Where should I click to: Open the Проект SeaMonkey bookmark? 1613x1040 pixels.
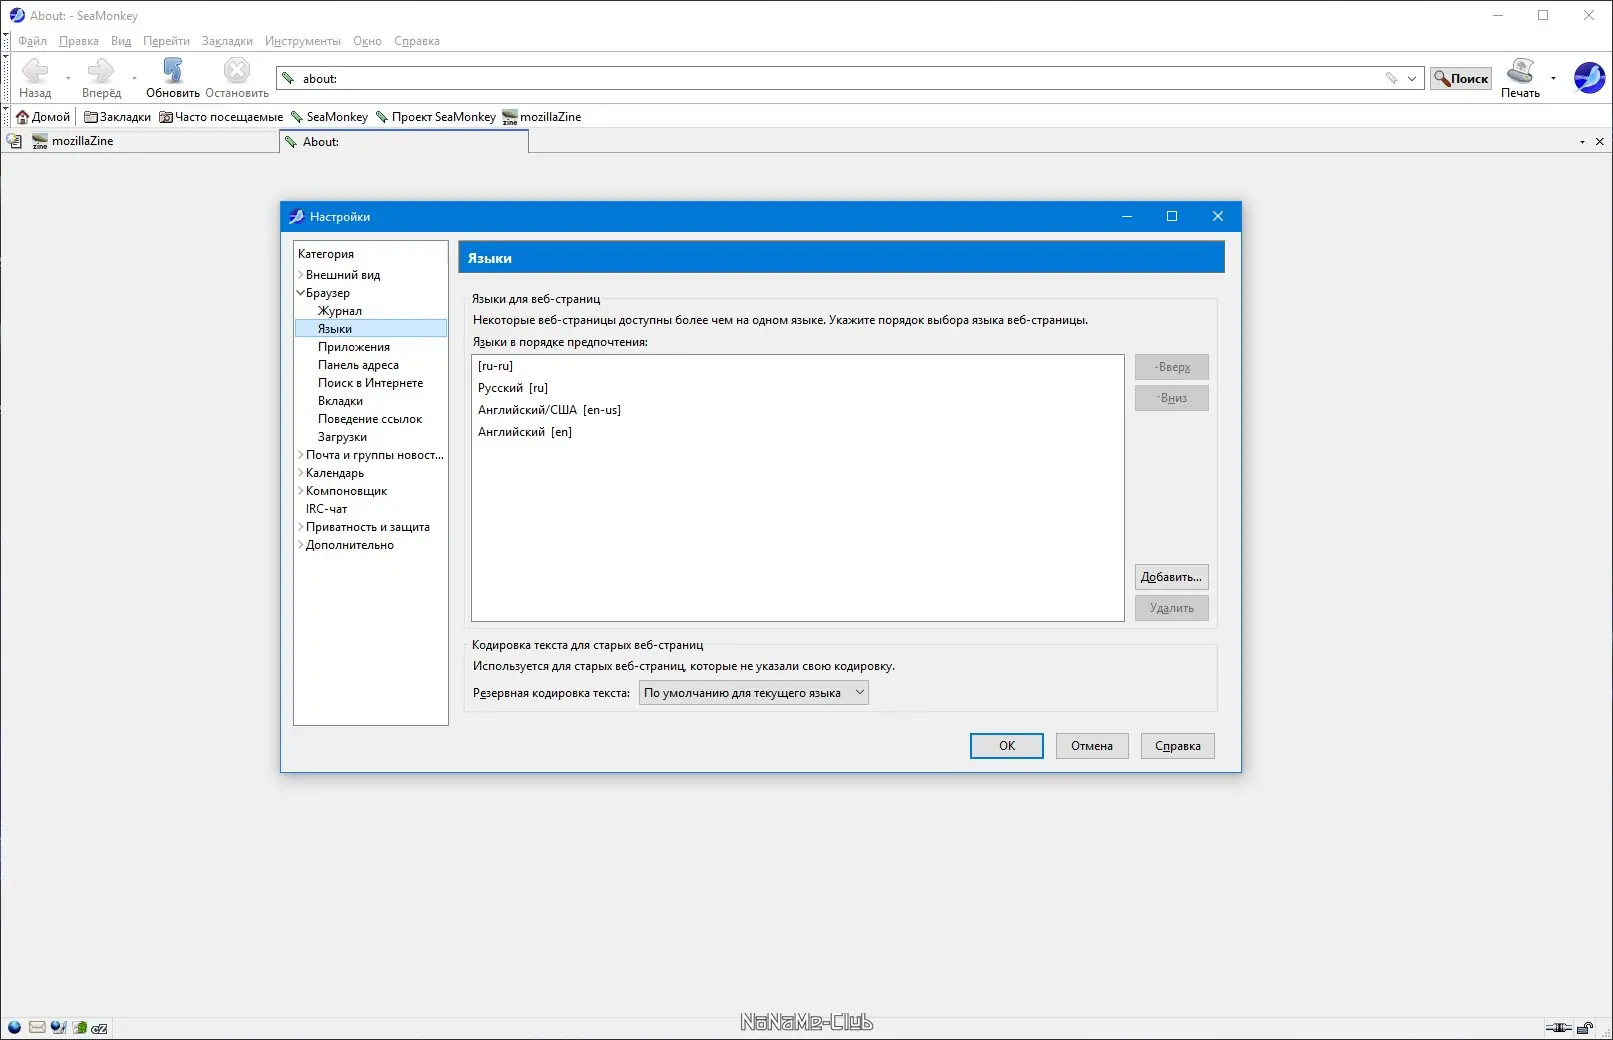coord(436,117)
